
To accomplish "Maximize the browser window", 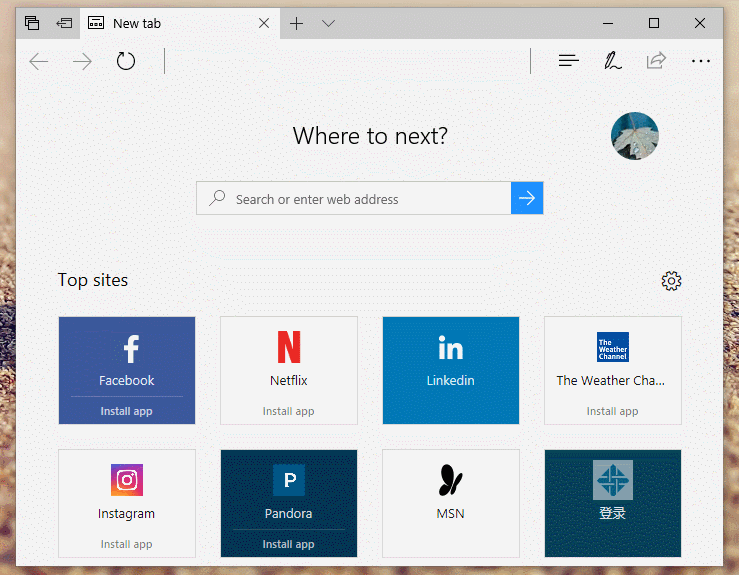I will [x=654, y=23].
